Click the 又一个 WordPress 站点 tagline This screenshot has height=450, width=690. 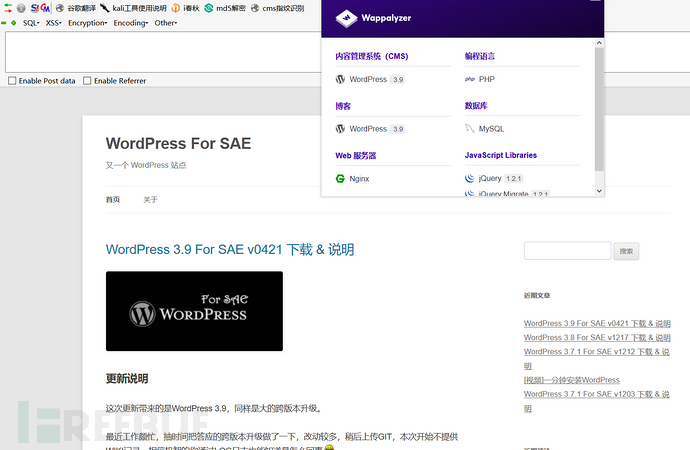146,165
